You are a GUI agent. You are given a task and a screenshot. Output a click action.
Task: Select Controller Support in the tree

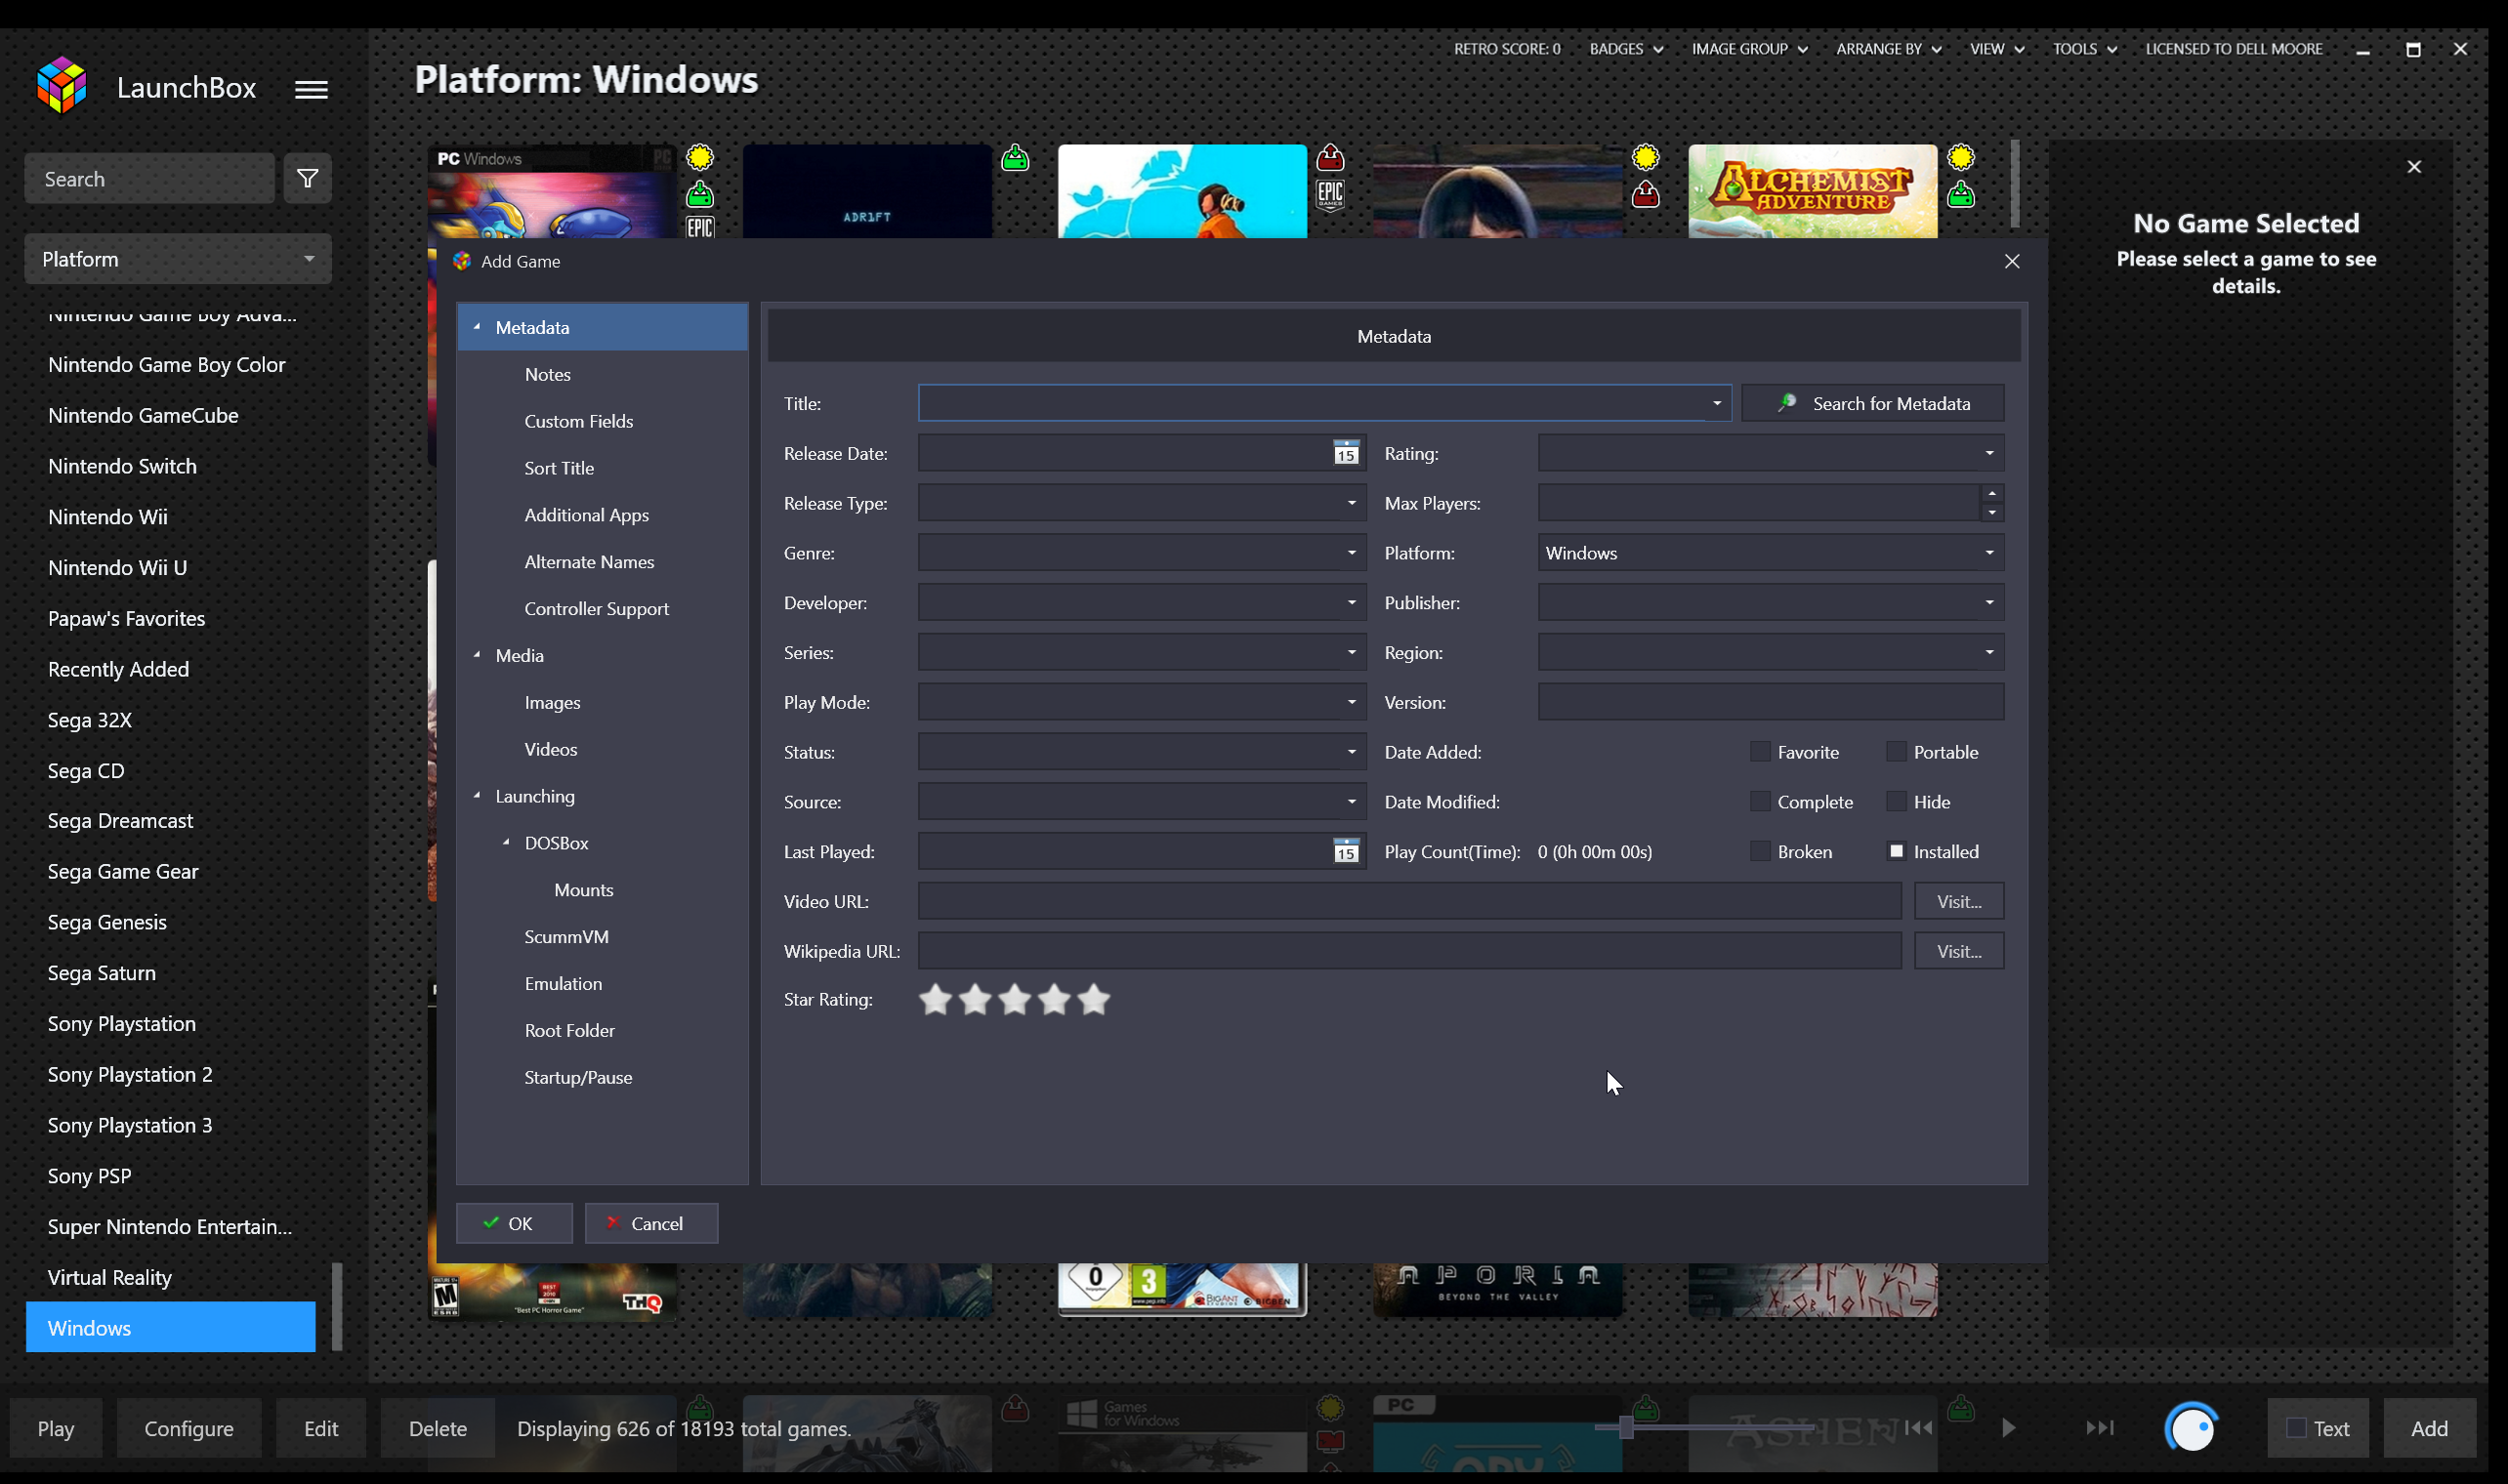tap(596, 608)
